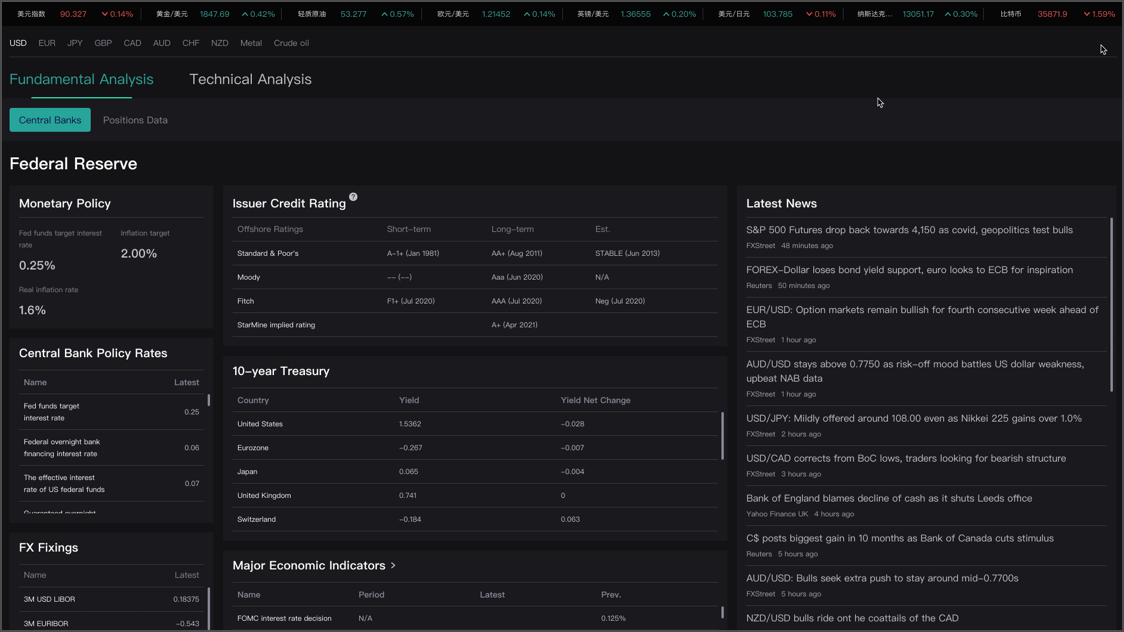Click the Bitcoin ticker down arrow
This screenshot has height=632, width=1124.
coord(1087,14)
